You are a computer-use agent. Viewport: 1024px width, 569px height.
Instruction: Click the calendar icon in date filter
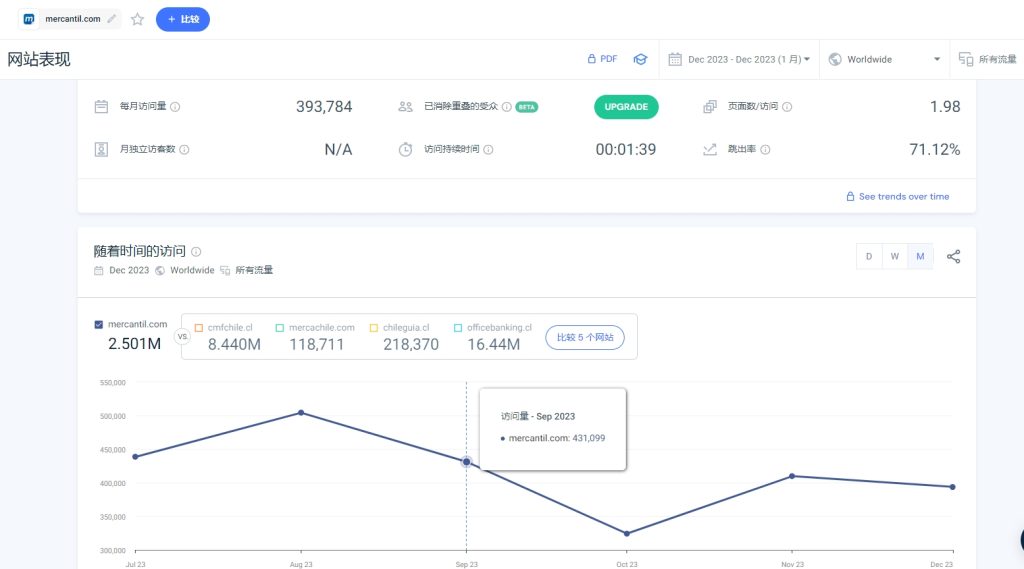pos(675,59)
